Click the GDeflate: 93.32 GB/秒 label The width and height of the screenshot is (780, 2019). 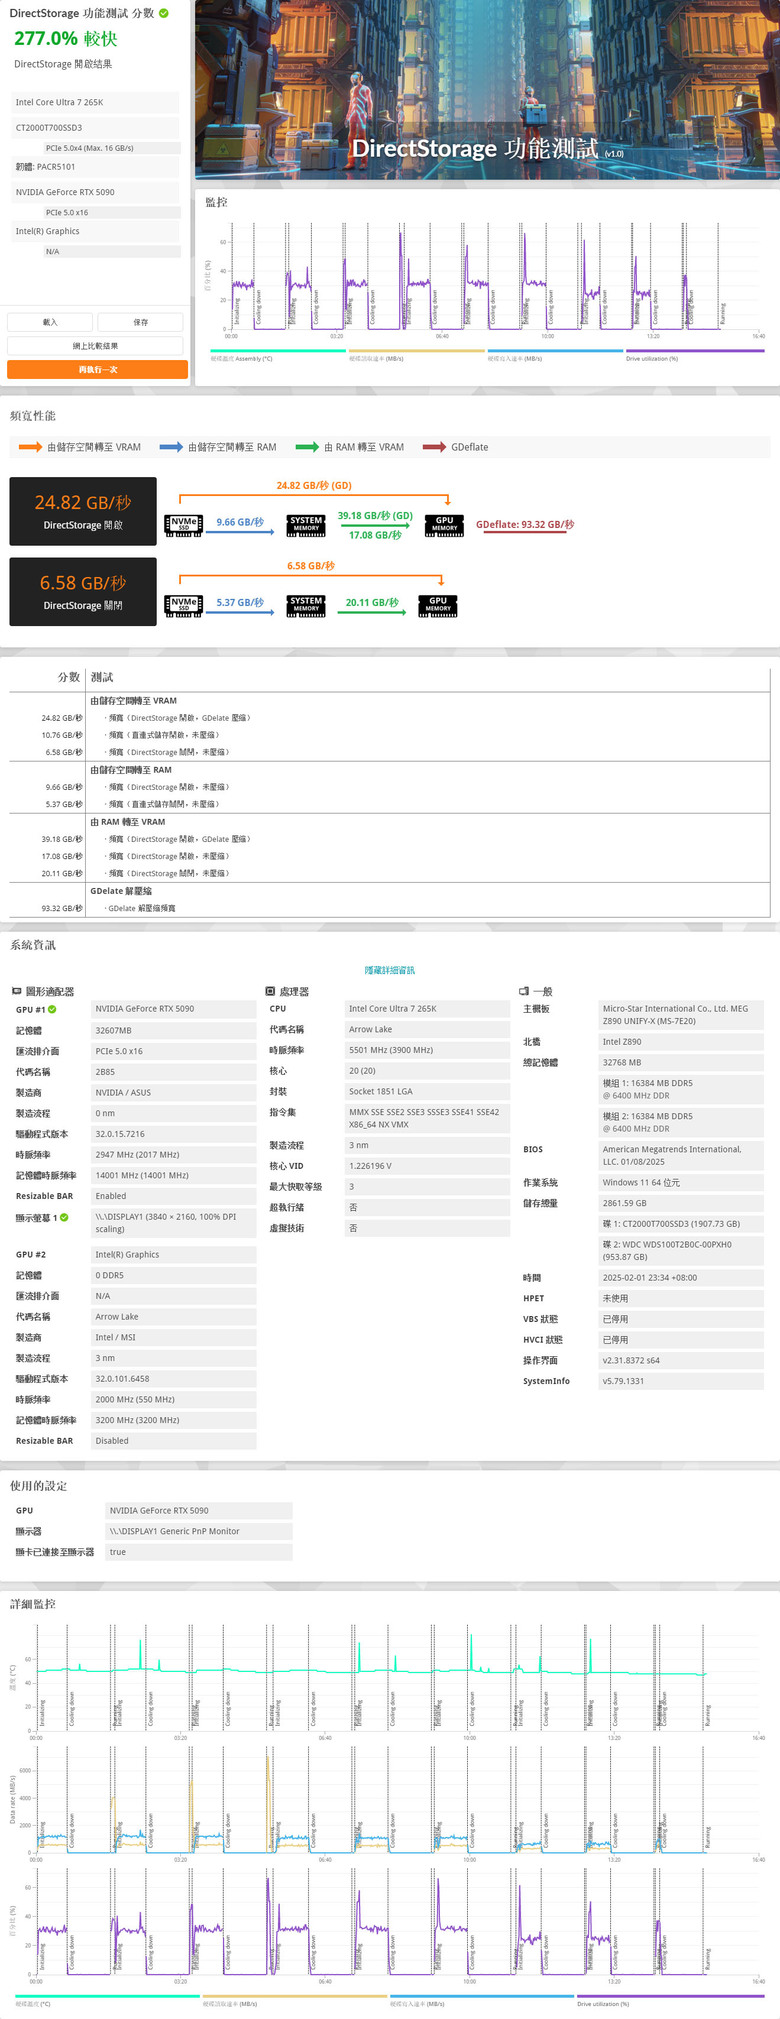click(525, 524)
